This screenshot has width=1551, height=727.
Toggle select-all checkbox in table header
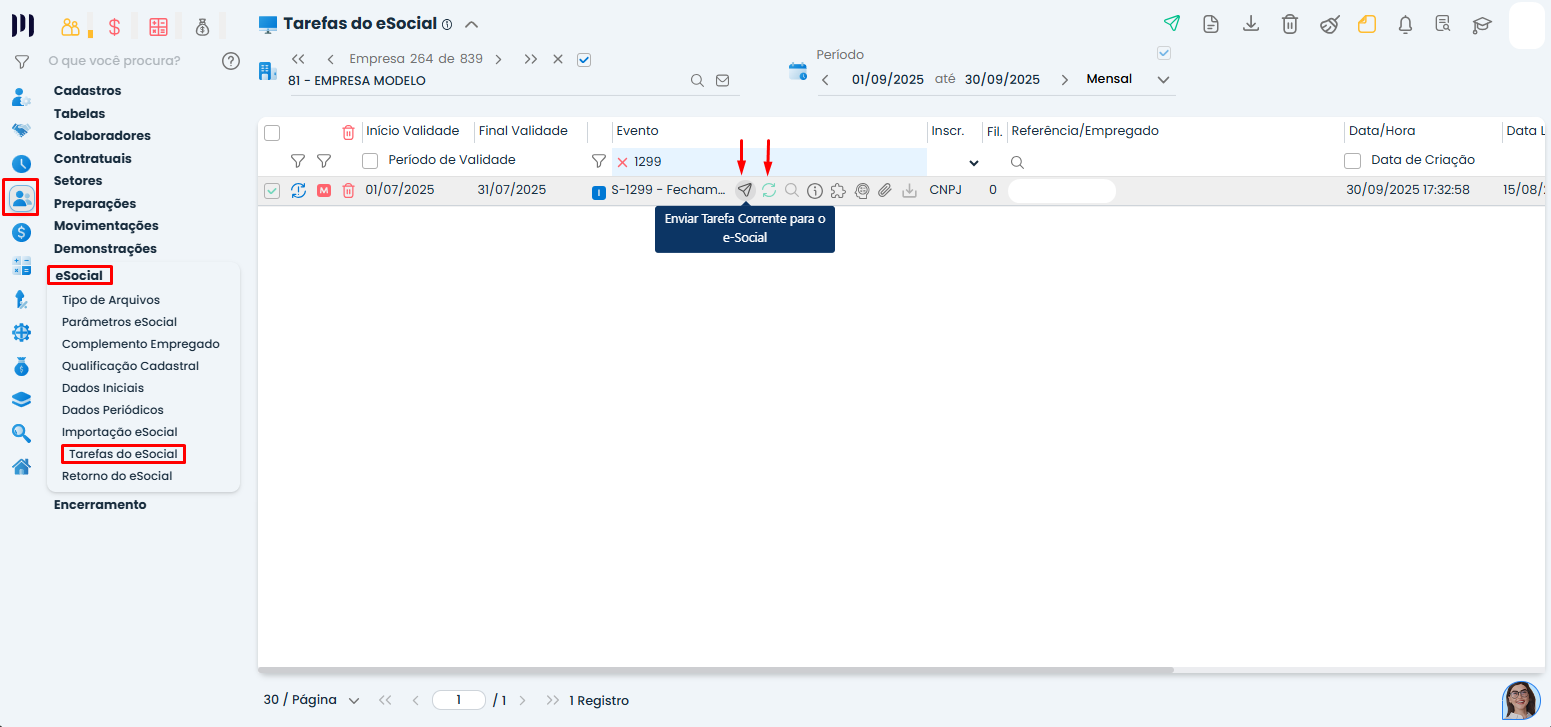point(272,132)
